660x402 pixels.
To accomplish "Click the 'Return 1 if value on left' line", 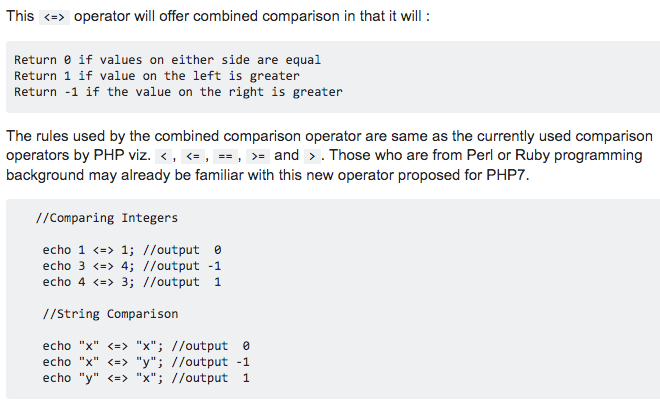I will click(156, 76).
